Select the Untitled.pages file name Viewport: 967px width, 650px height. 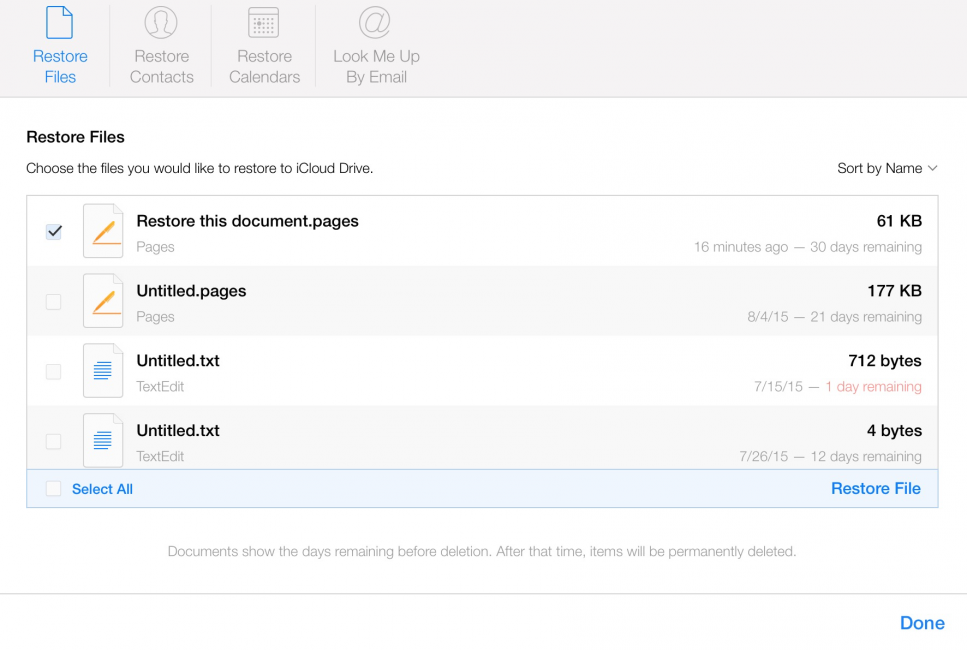pos(191,290)
